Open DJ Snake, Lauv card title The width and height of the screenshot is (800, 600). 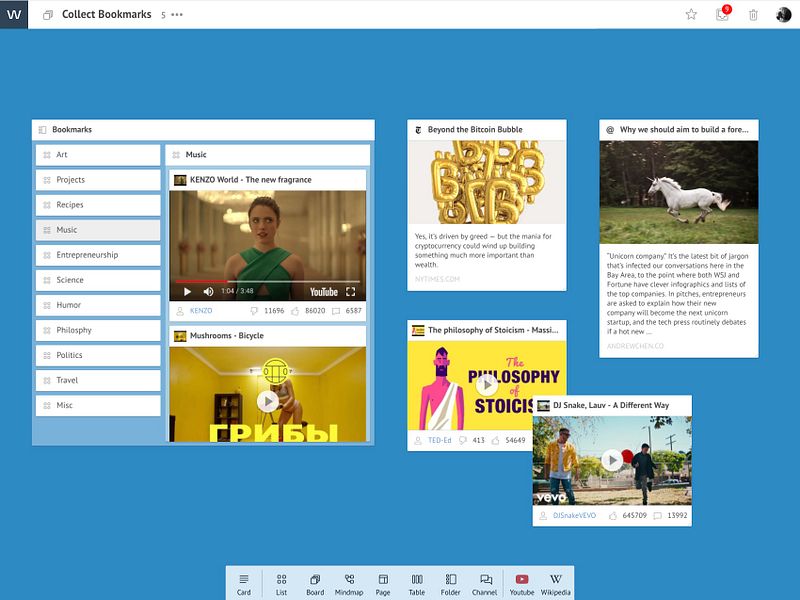coord(611,405)
